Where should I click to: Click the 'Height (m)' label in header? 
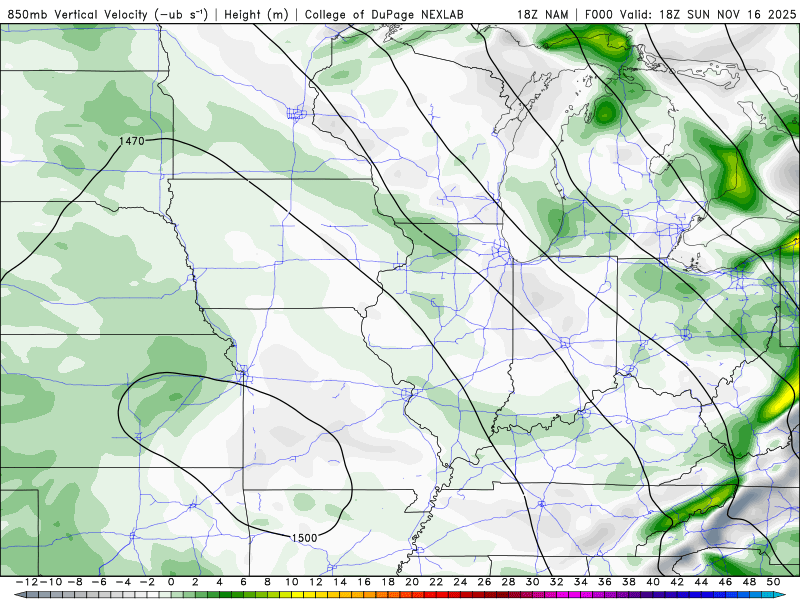tap(257, 14)
